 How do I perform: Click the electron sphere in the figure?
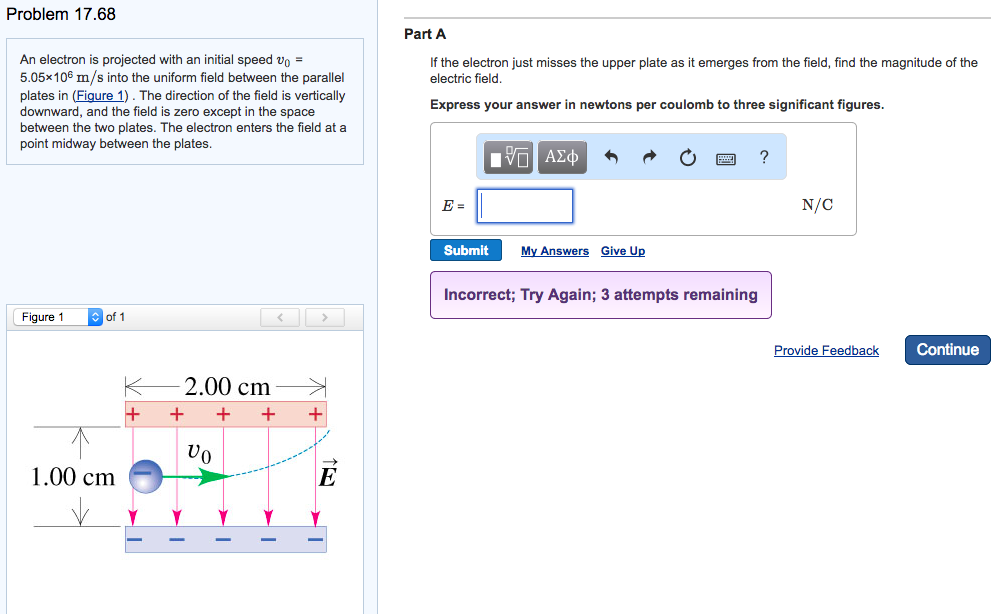tap(145, 477)
